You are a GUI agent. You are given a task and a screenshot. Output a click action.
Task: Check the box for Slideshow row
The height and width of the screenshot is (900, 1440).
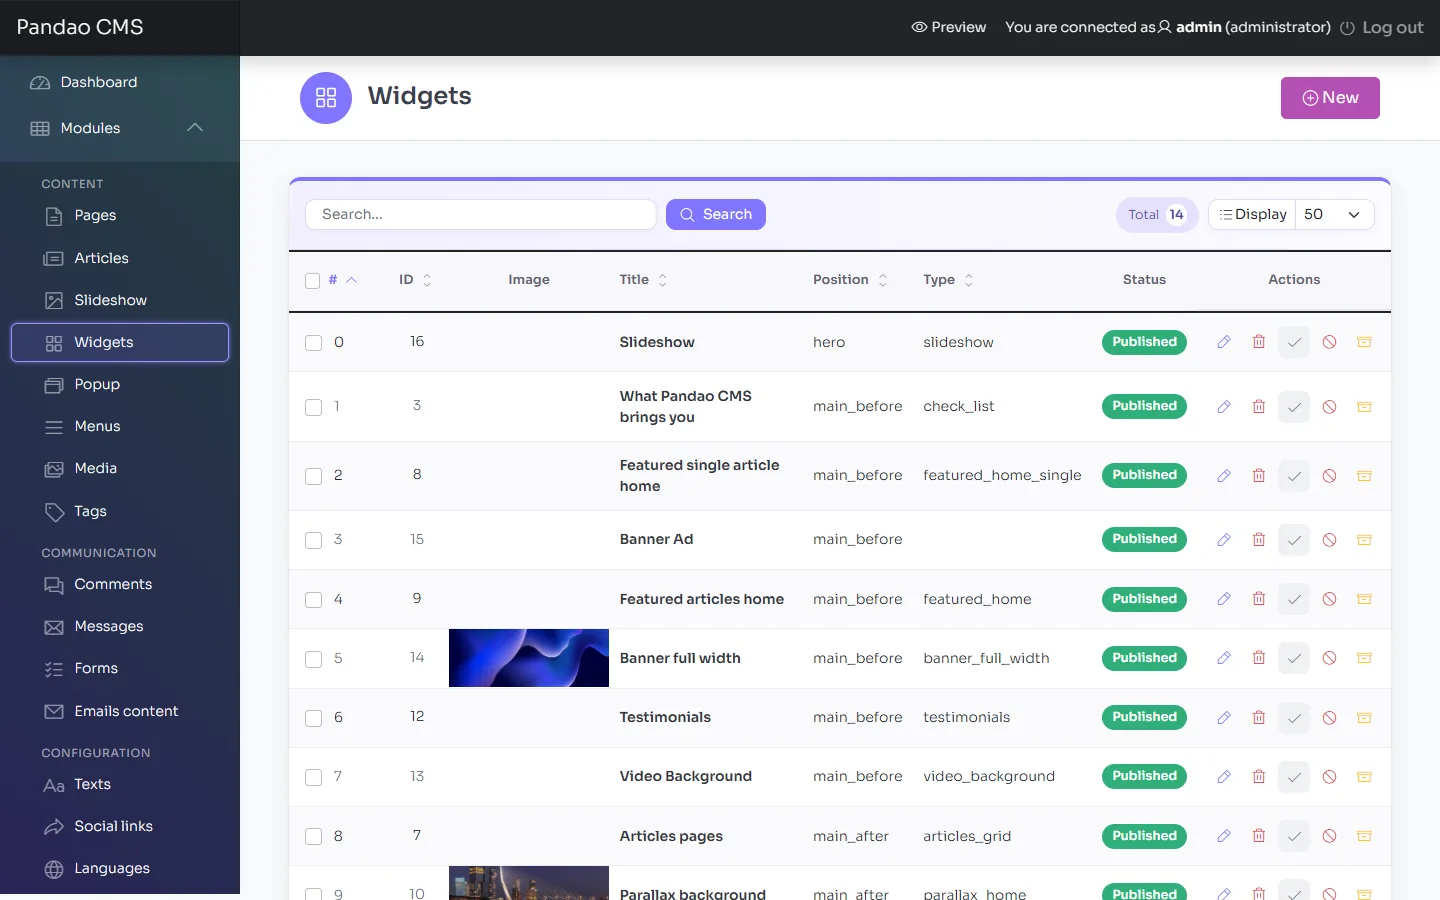313,343
